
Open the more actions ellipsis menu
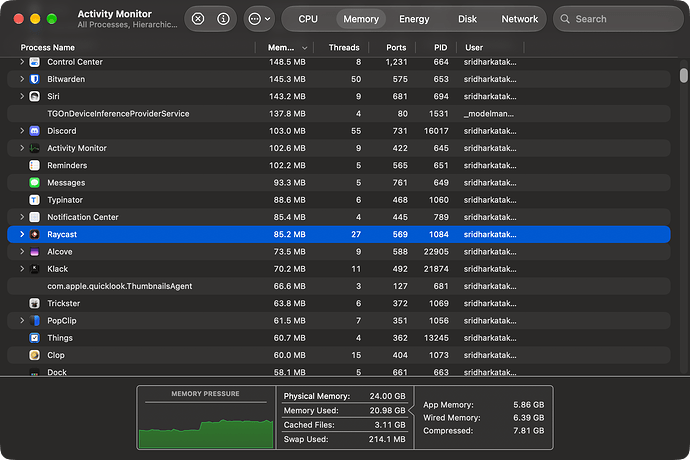(259, 19)
